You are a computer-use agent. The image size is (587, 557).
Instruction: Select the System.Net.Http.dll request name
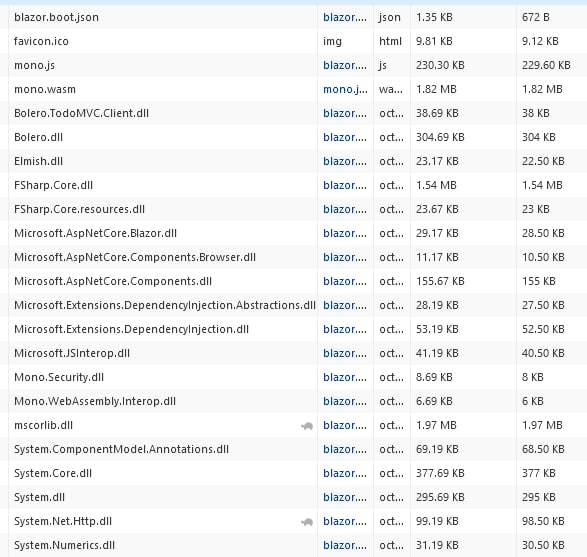pos(63,520)
